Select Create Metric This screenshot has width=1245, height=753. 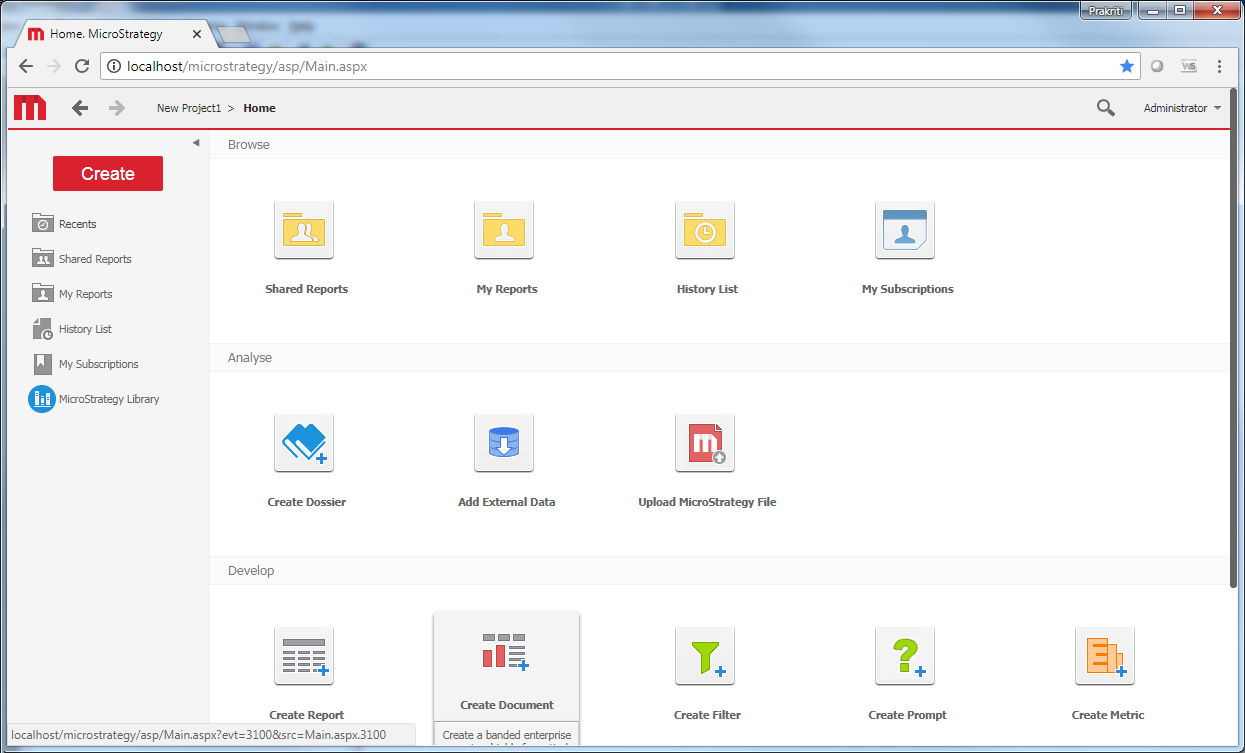[1105, 656]
